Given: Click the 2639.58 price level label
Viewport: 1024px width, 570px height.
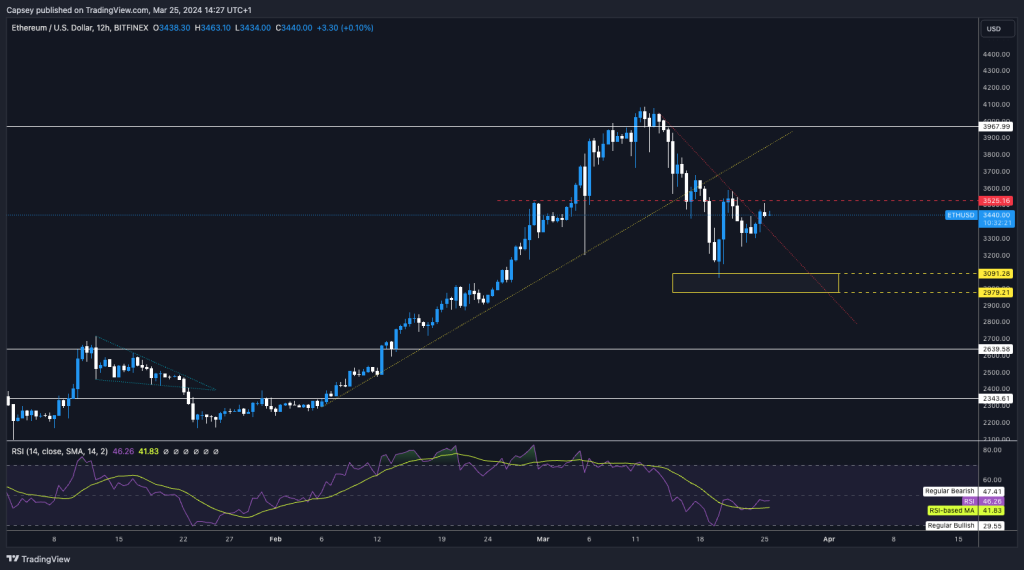Looking at the screenshot, I should click(x=996, y=349).
